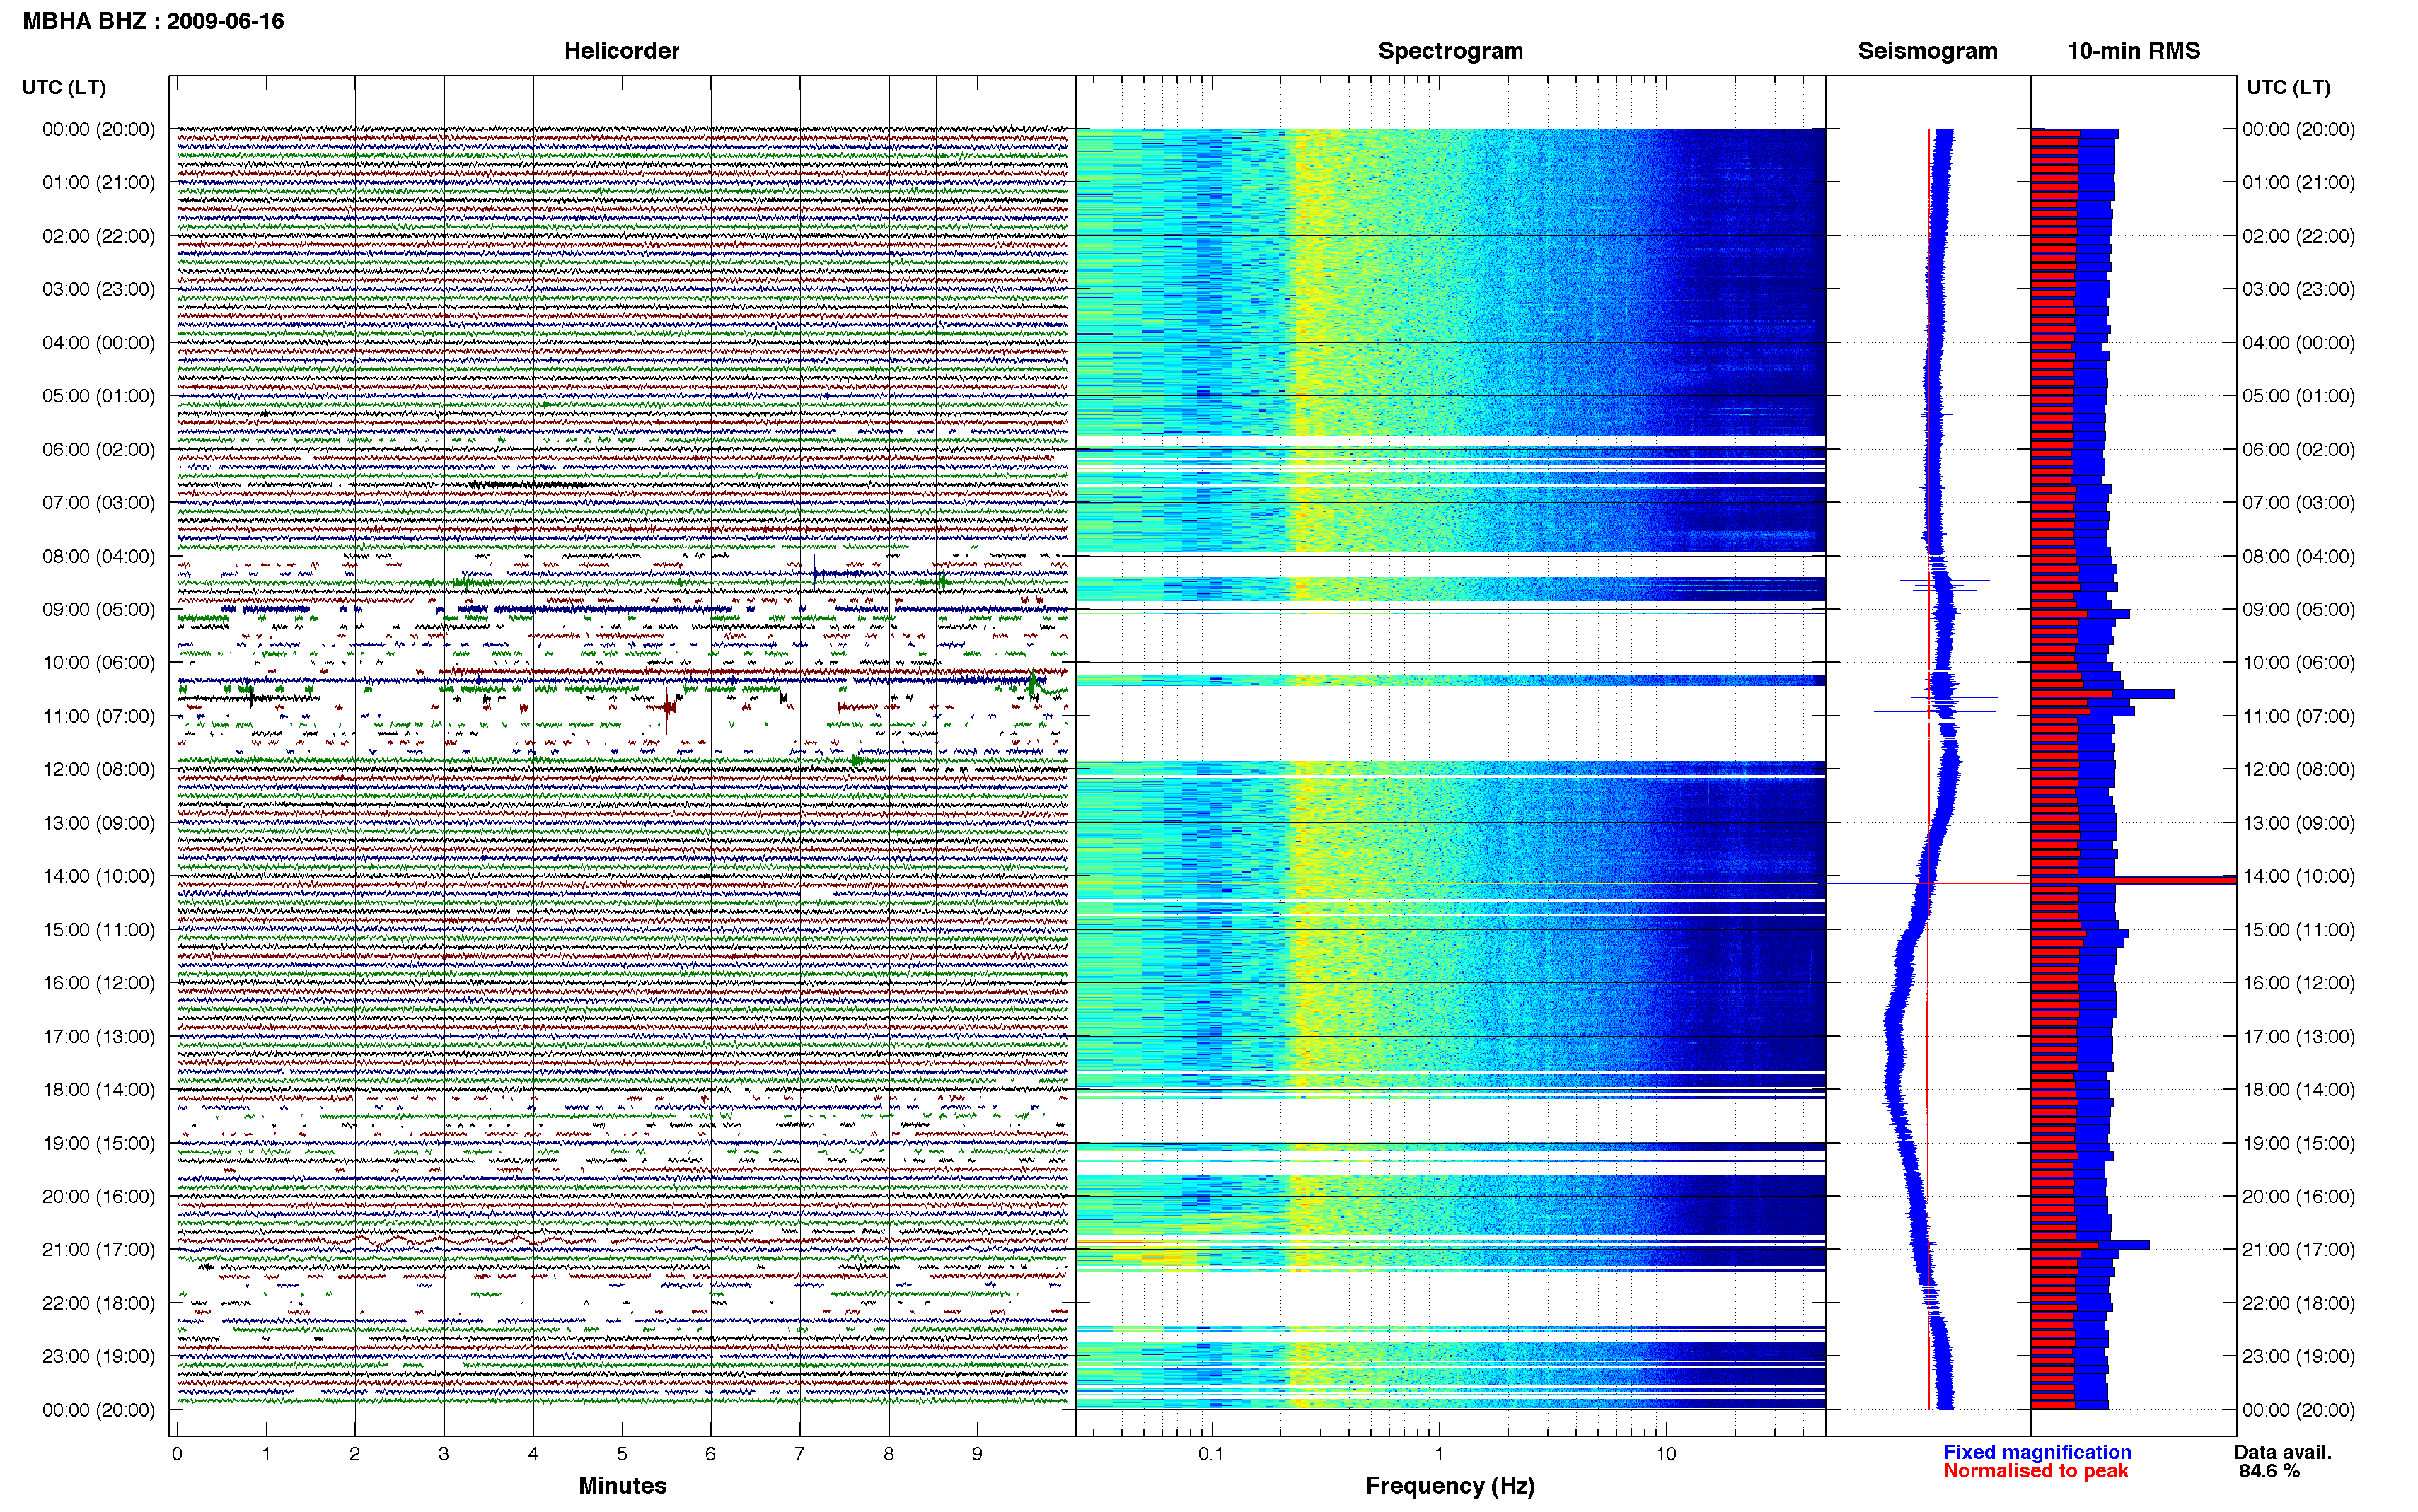Click the '7' tick on the Minutes axis

click(x=799, y=1454)
